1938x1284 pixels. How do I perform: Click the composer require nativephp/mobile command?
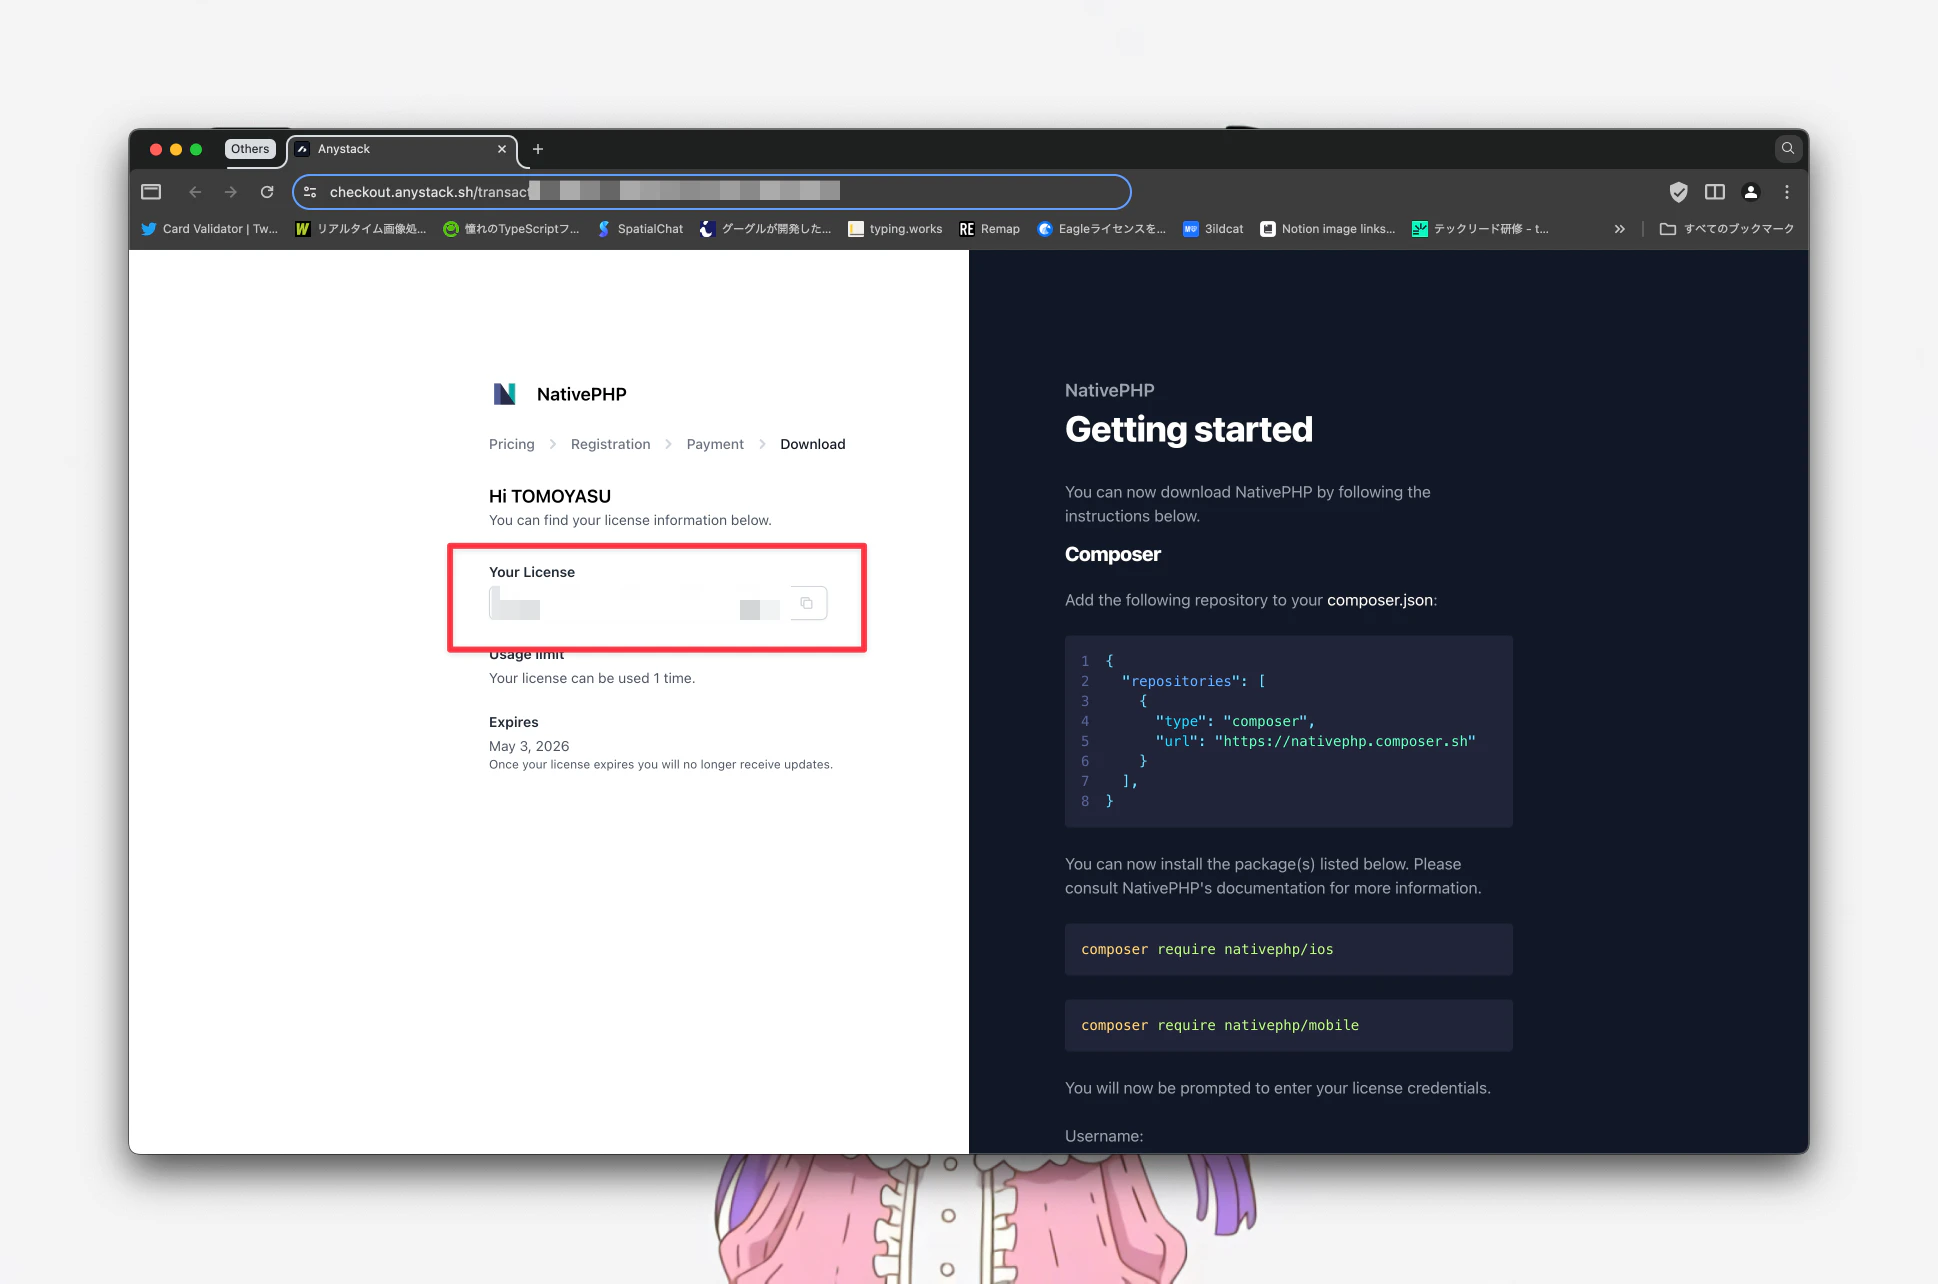(1220, 1025)
